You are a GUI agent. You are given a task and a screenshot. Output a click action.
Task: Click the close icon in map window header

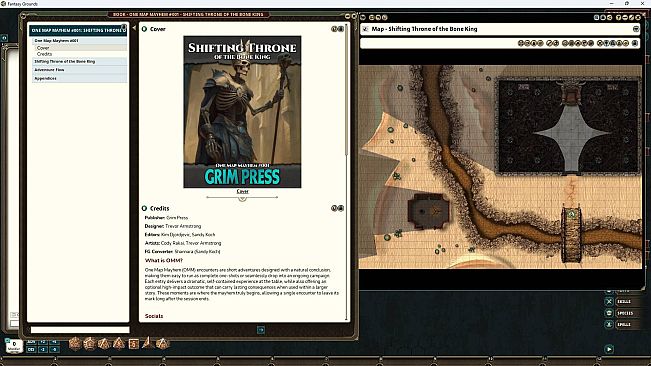638,17
